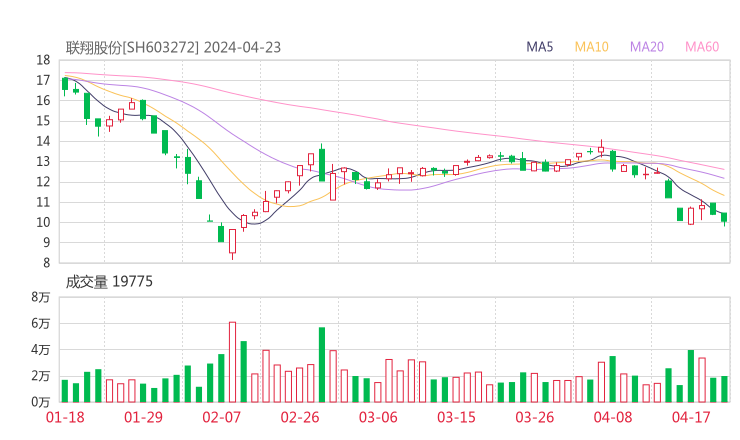
Task: Select the 03-15 date label
Action: pos(455,418)
